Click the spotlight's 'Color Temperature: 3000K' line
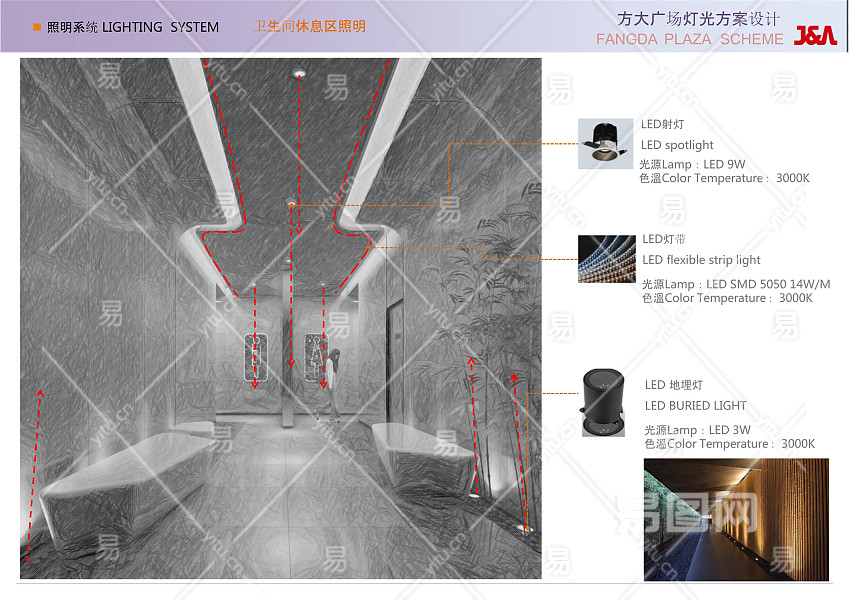Image resolution: width=849 pixels, height=600 pixels. click(x=724, y=178)
